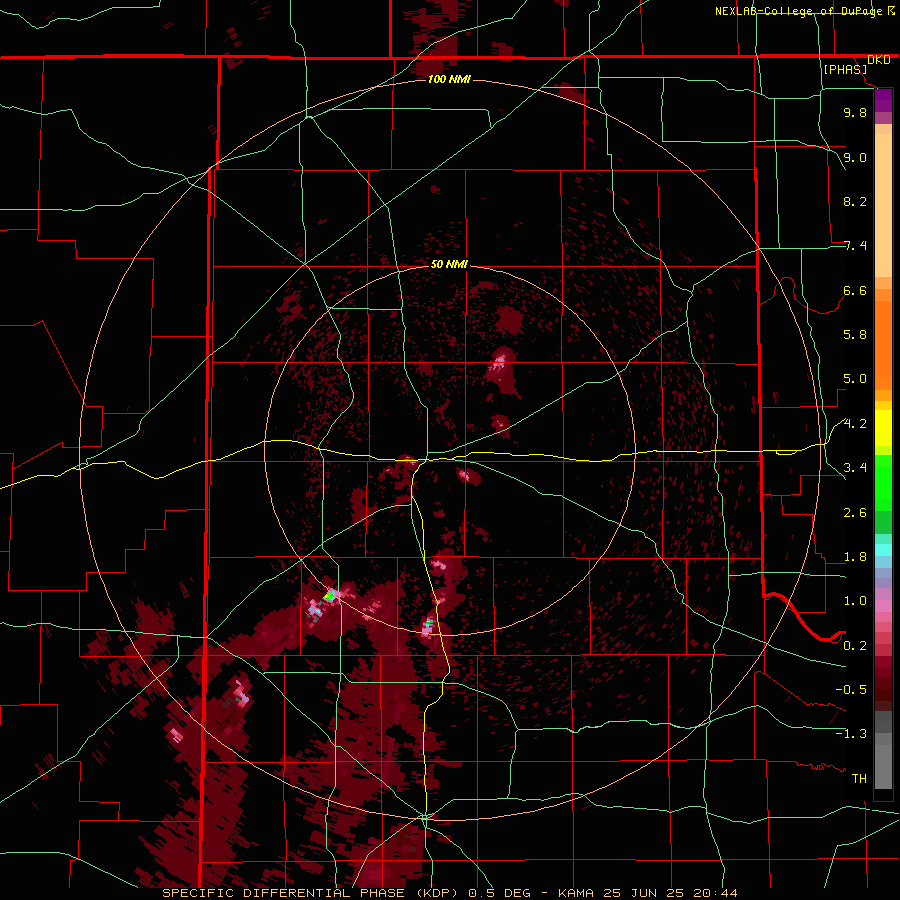Click the DKD label above the legend
Viewport: 900px width, 900px height.
(x=879, y=60)
